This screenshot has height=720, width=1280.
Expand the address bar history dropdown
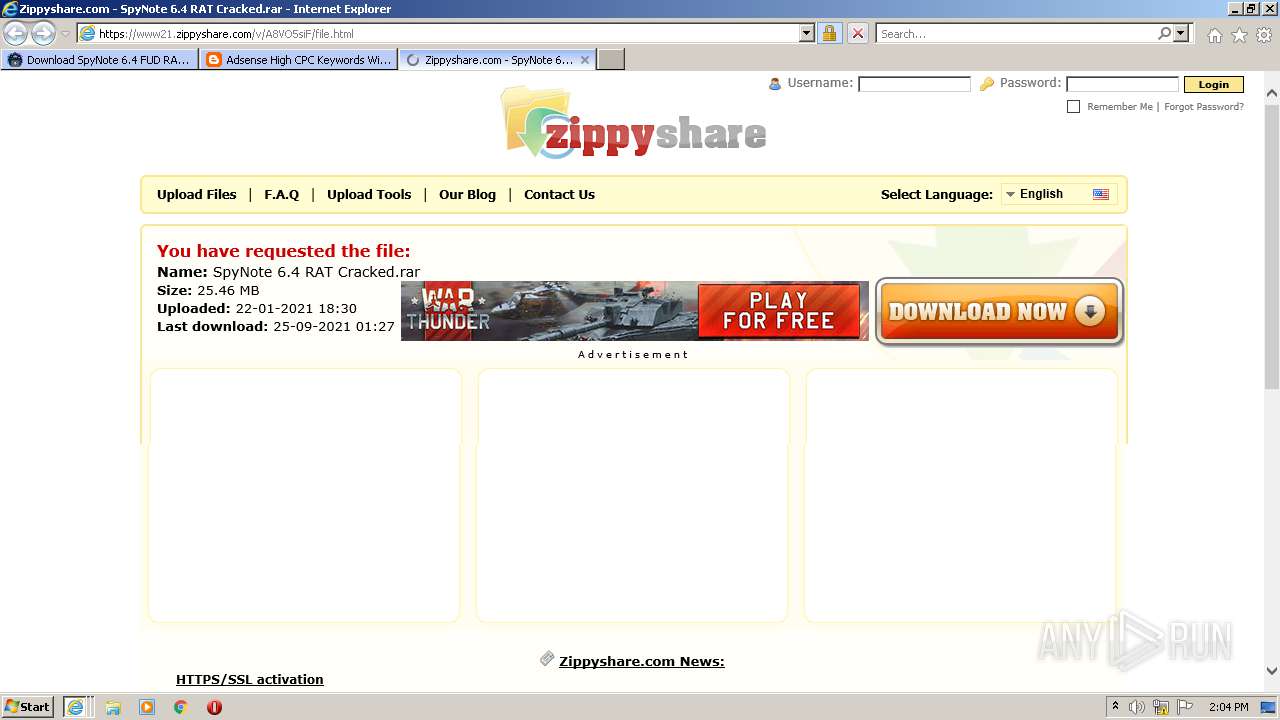point(807,33)
